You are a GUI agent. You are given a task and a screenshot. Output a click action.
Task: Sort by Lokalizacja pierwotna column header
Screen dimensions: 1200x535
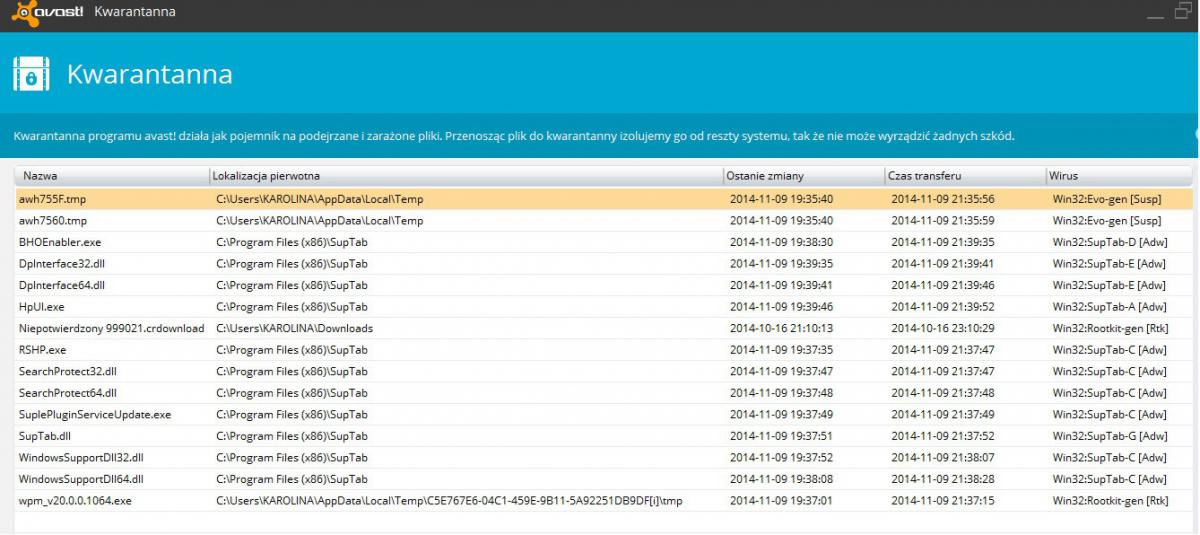[465, 176]
